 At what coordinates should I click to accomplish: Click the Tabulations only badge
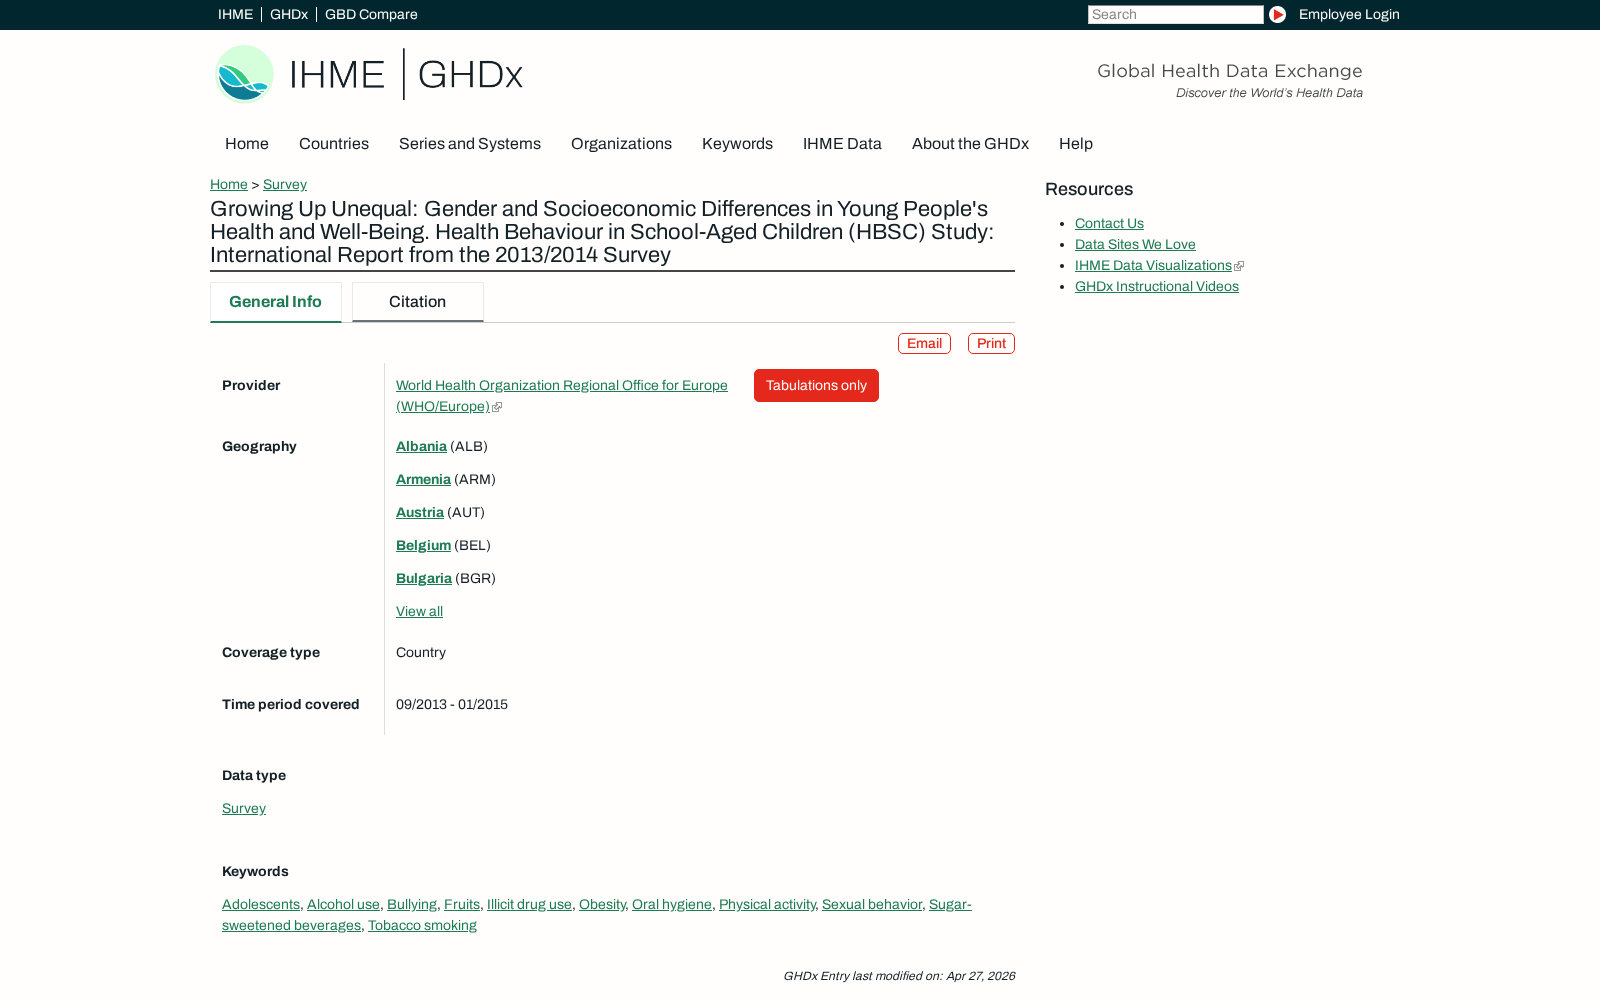(x=816, y=386)
